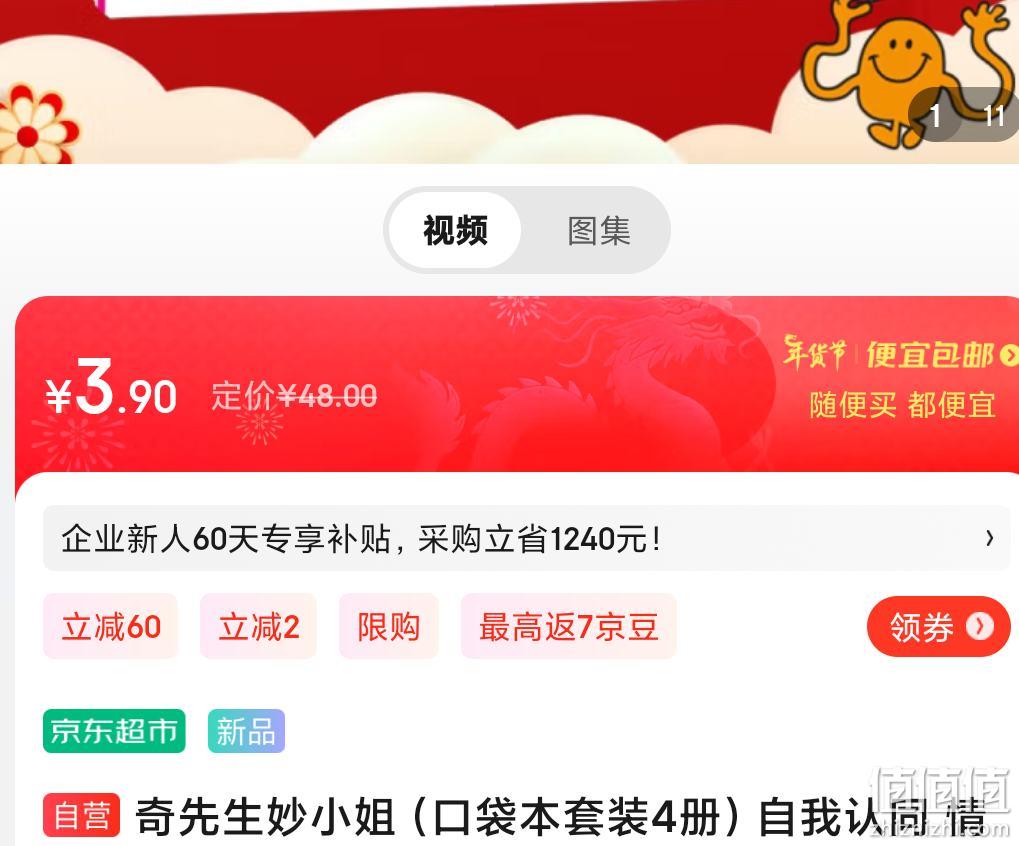The image size is (1019, 846).
Task: Select the 立减60 discount tag
Action: 110,626
